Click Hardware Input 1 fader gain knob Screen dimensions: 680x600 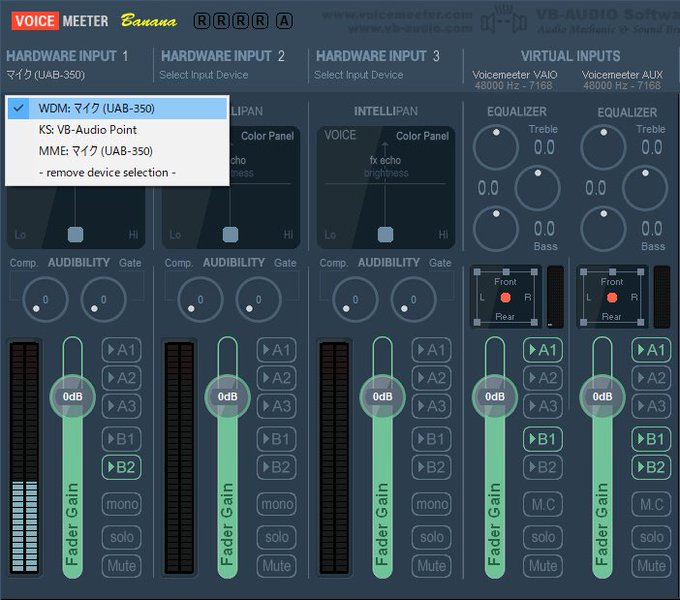[x=72, y=397]
